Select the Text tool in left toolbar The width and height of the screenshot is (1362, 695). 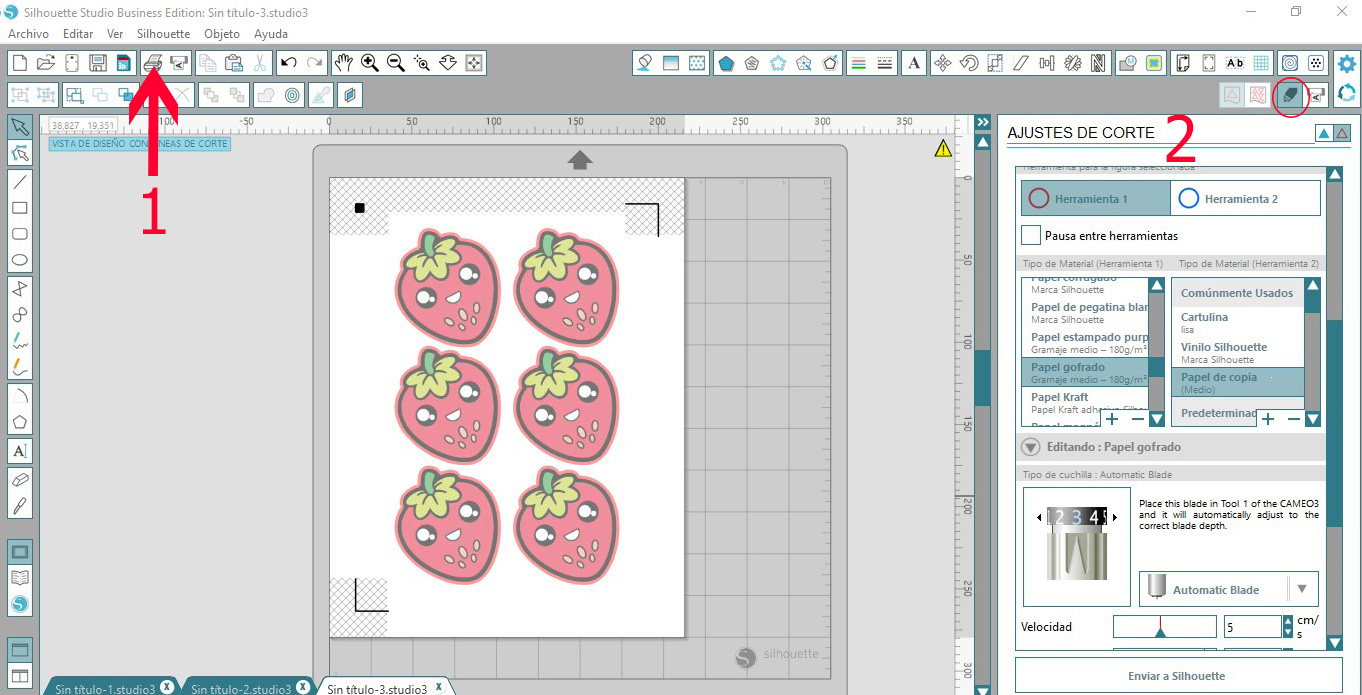click(x=20, y=451)
